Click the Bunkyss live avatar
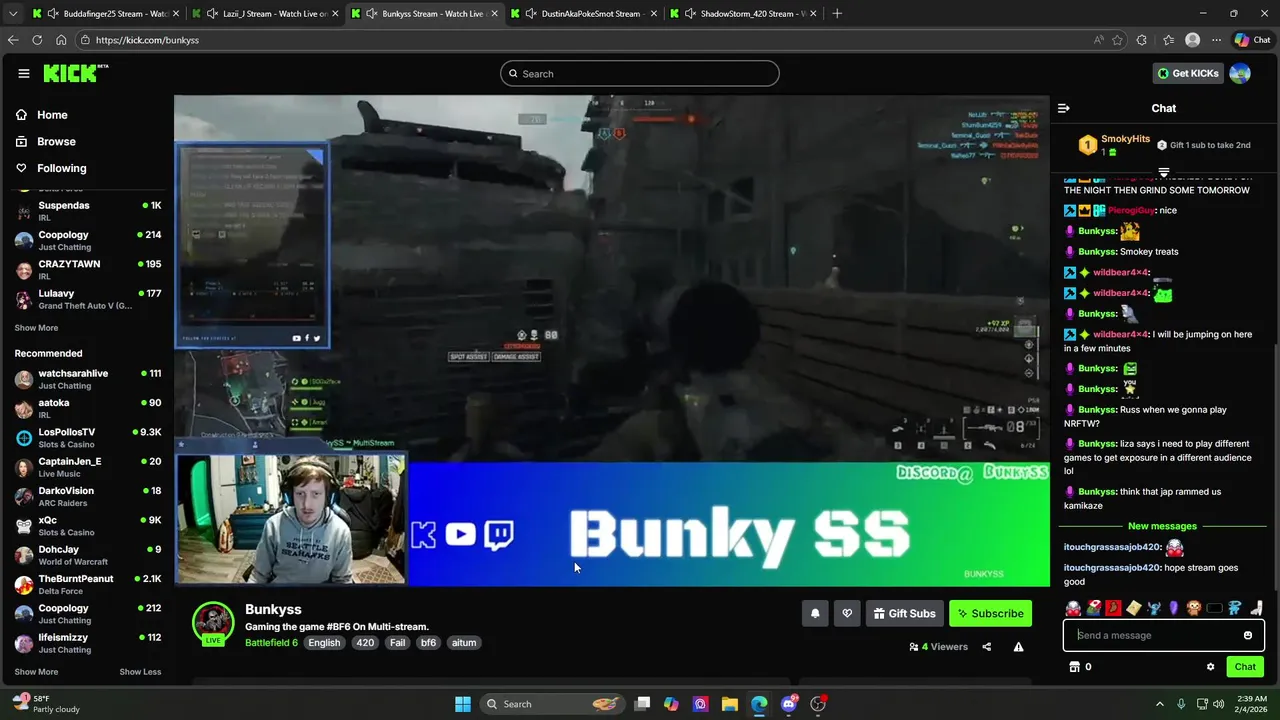The height and width of the screenshot is (720, 1280). click(x=213, y=622)
